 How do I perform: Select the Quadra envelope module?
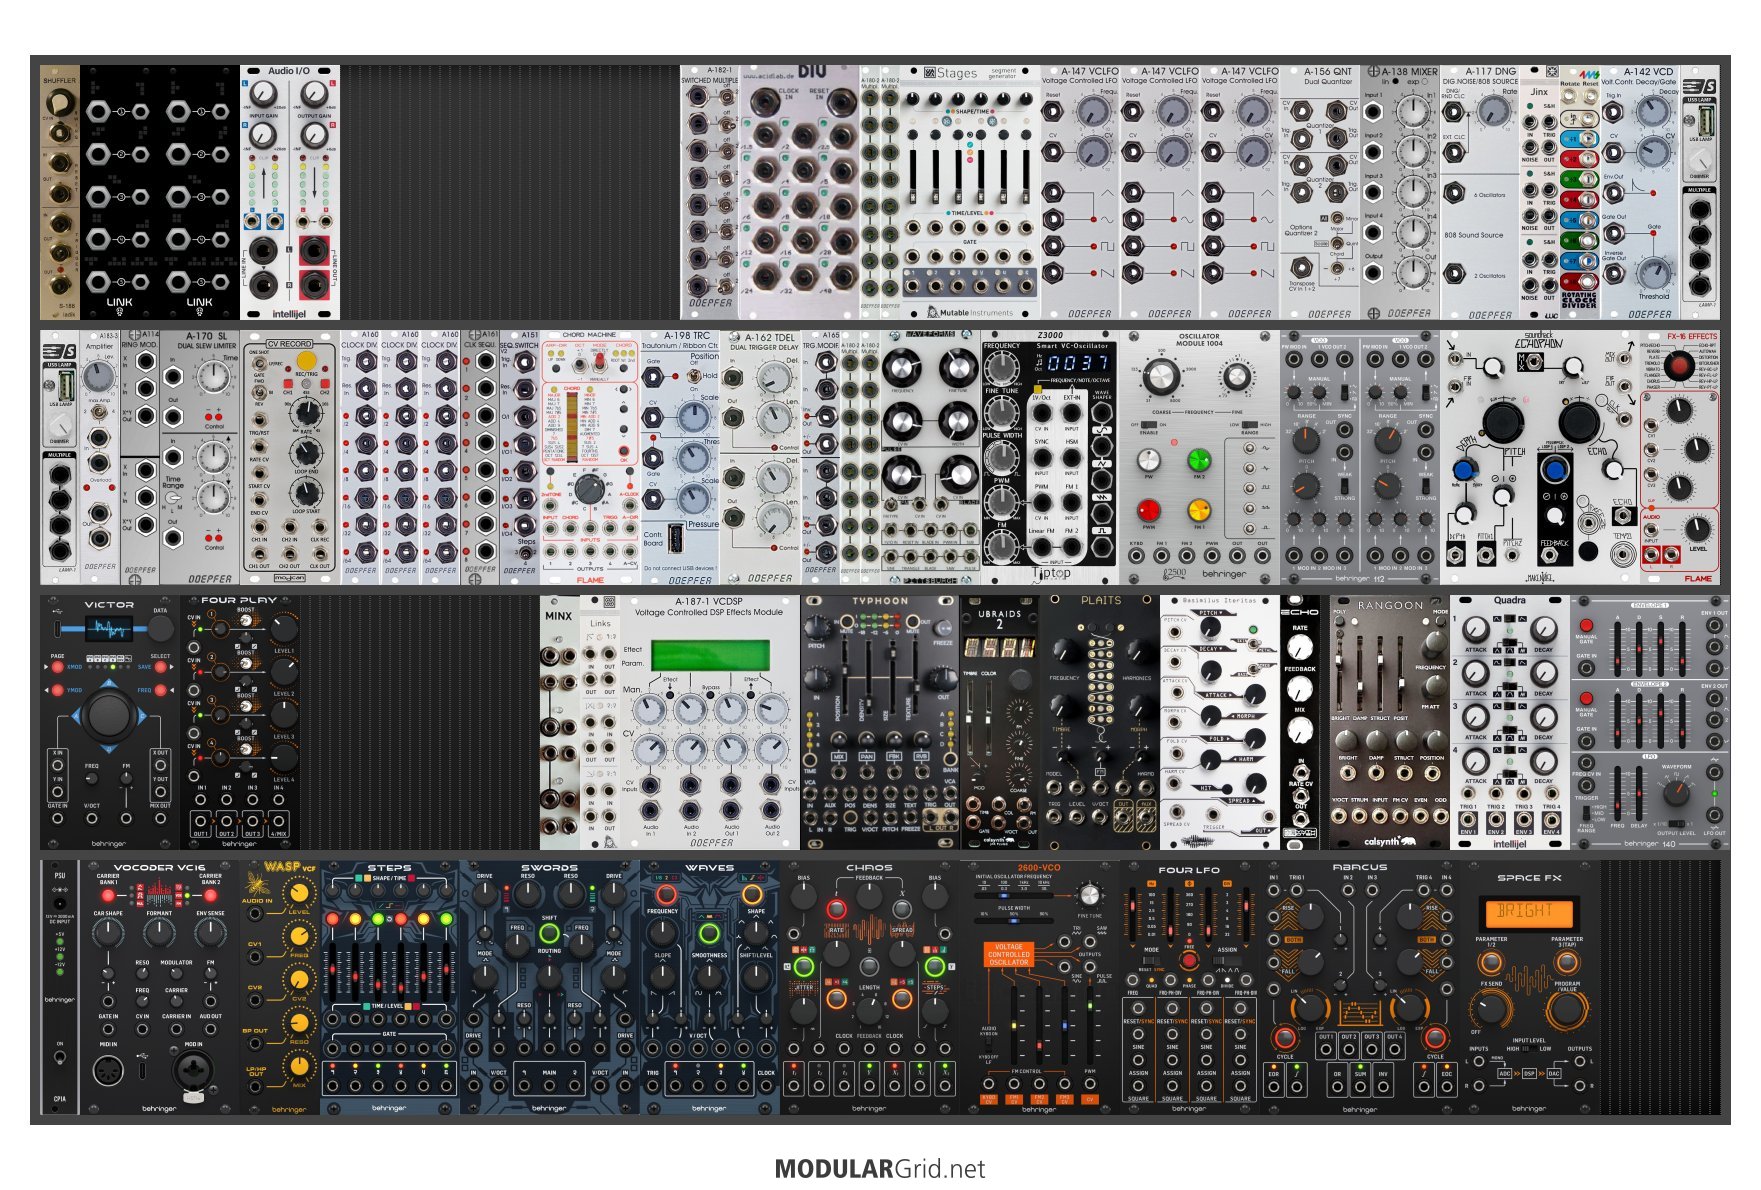pyautogui.click(x=1510, y=722)
